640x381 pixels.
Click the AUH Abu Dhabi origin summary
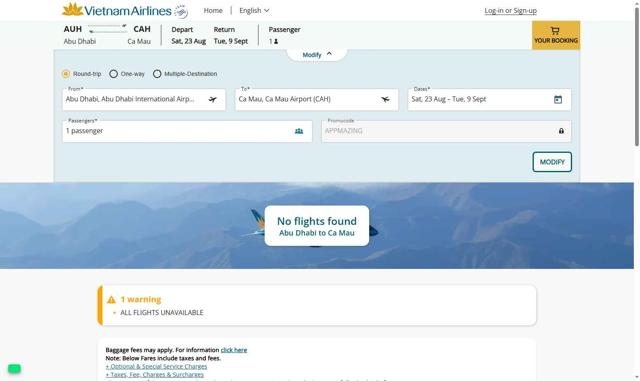click(80, 35)
